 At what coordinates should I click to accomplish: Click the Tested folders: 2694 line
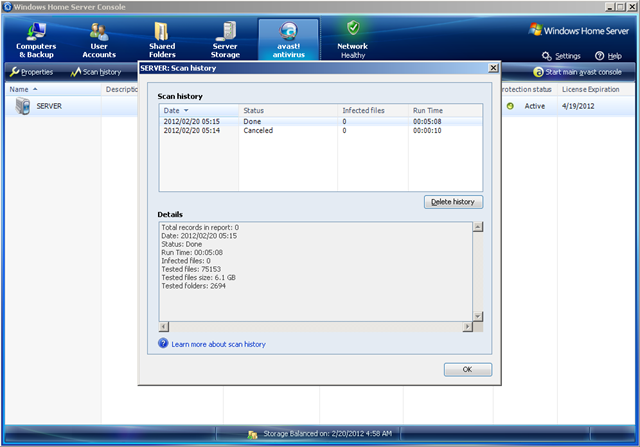point(193,286)
